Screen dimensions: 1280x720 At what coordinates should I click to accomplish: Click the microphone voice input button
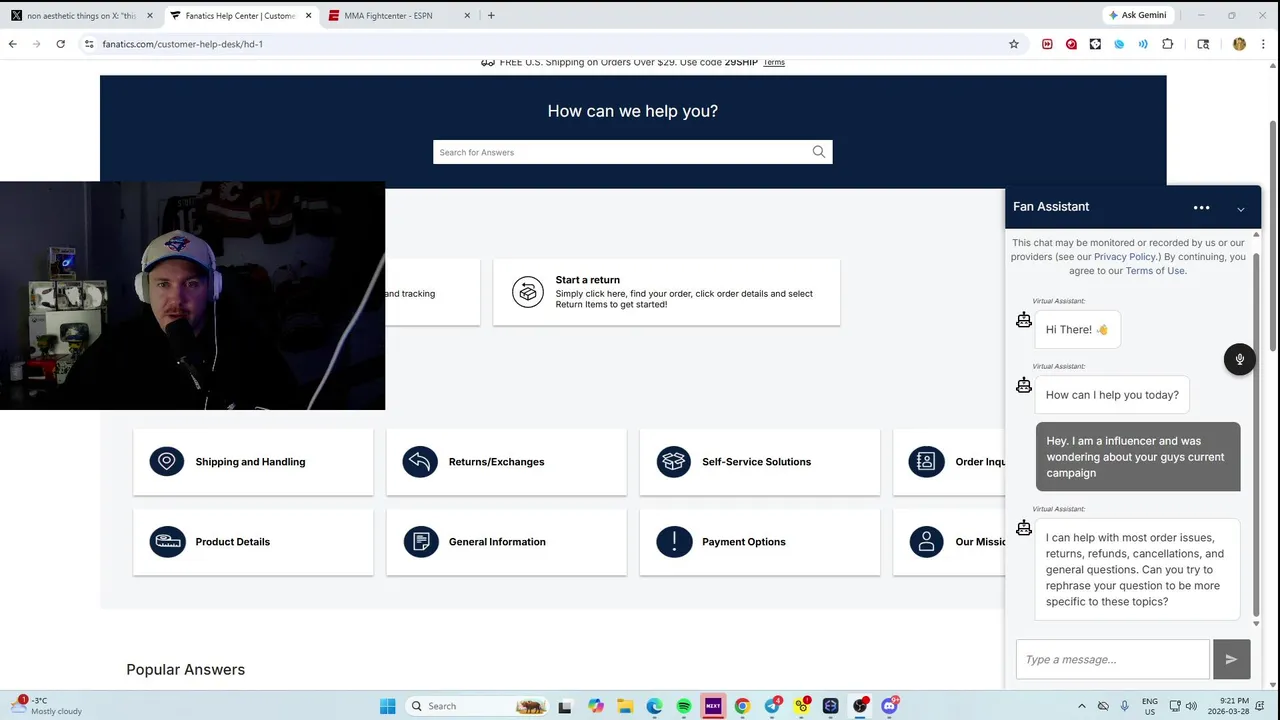tap(1240, 360)
